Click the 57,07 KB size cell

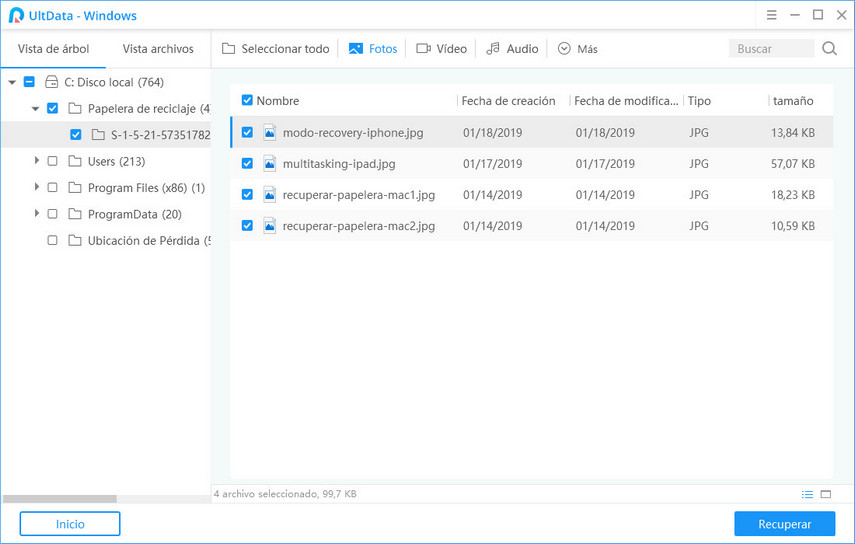tap(793, 164)
